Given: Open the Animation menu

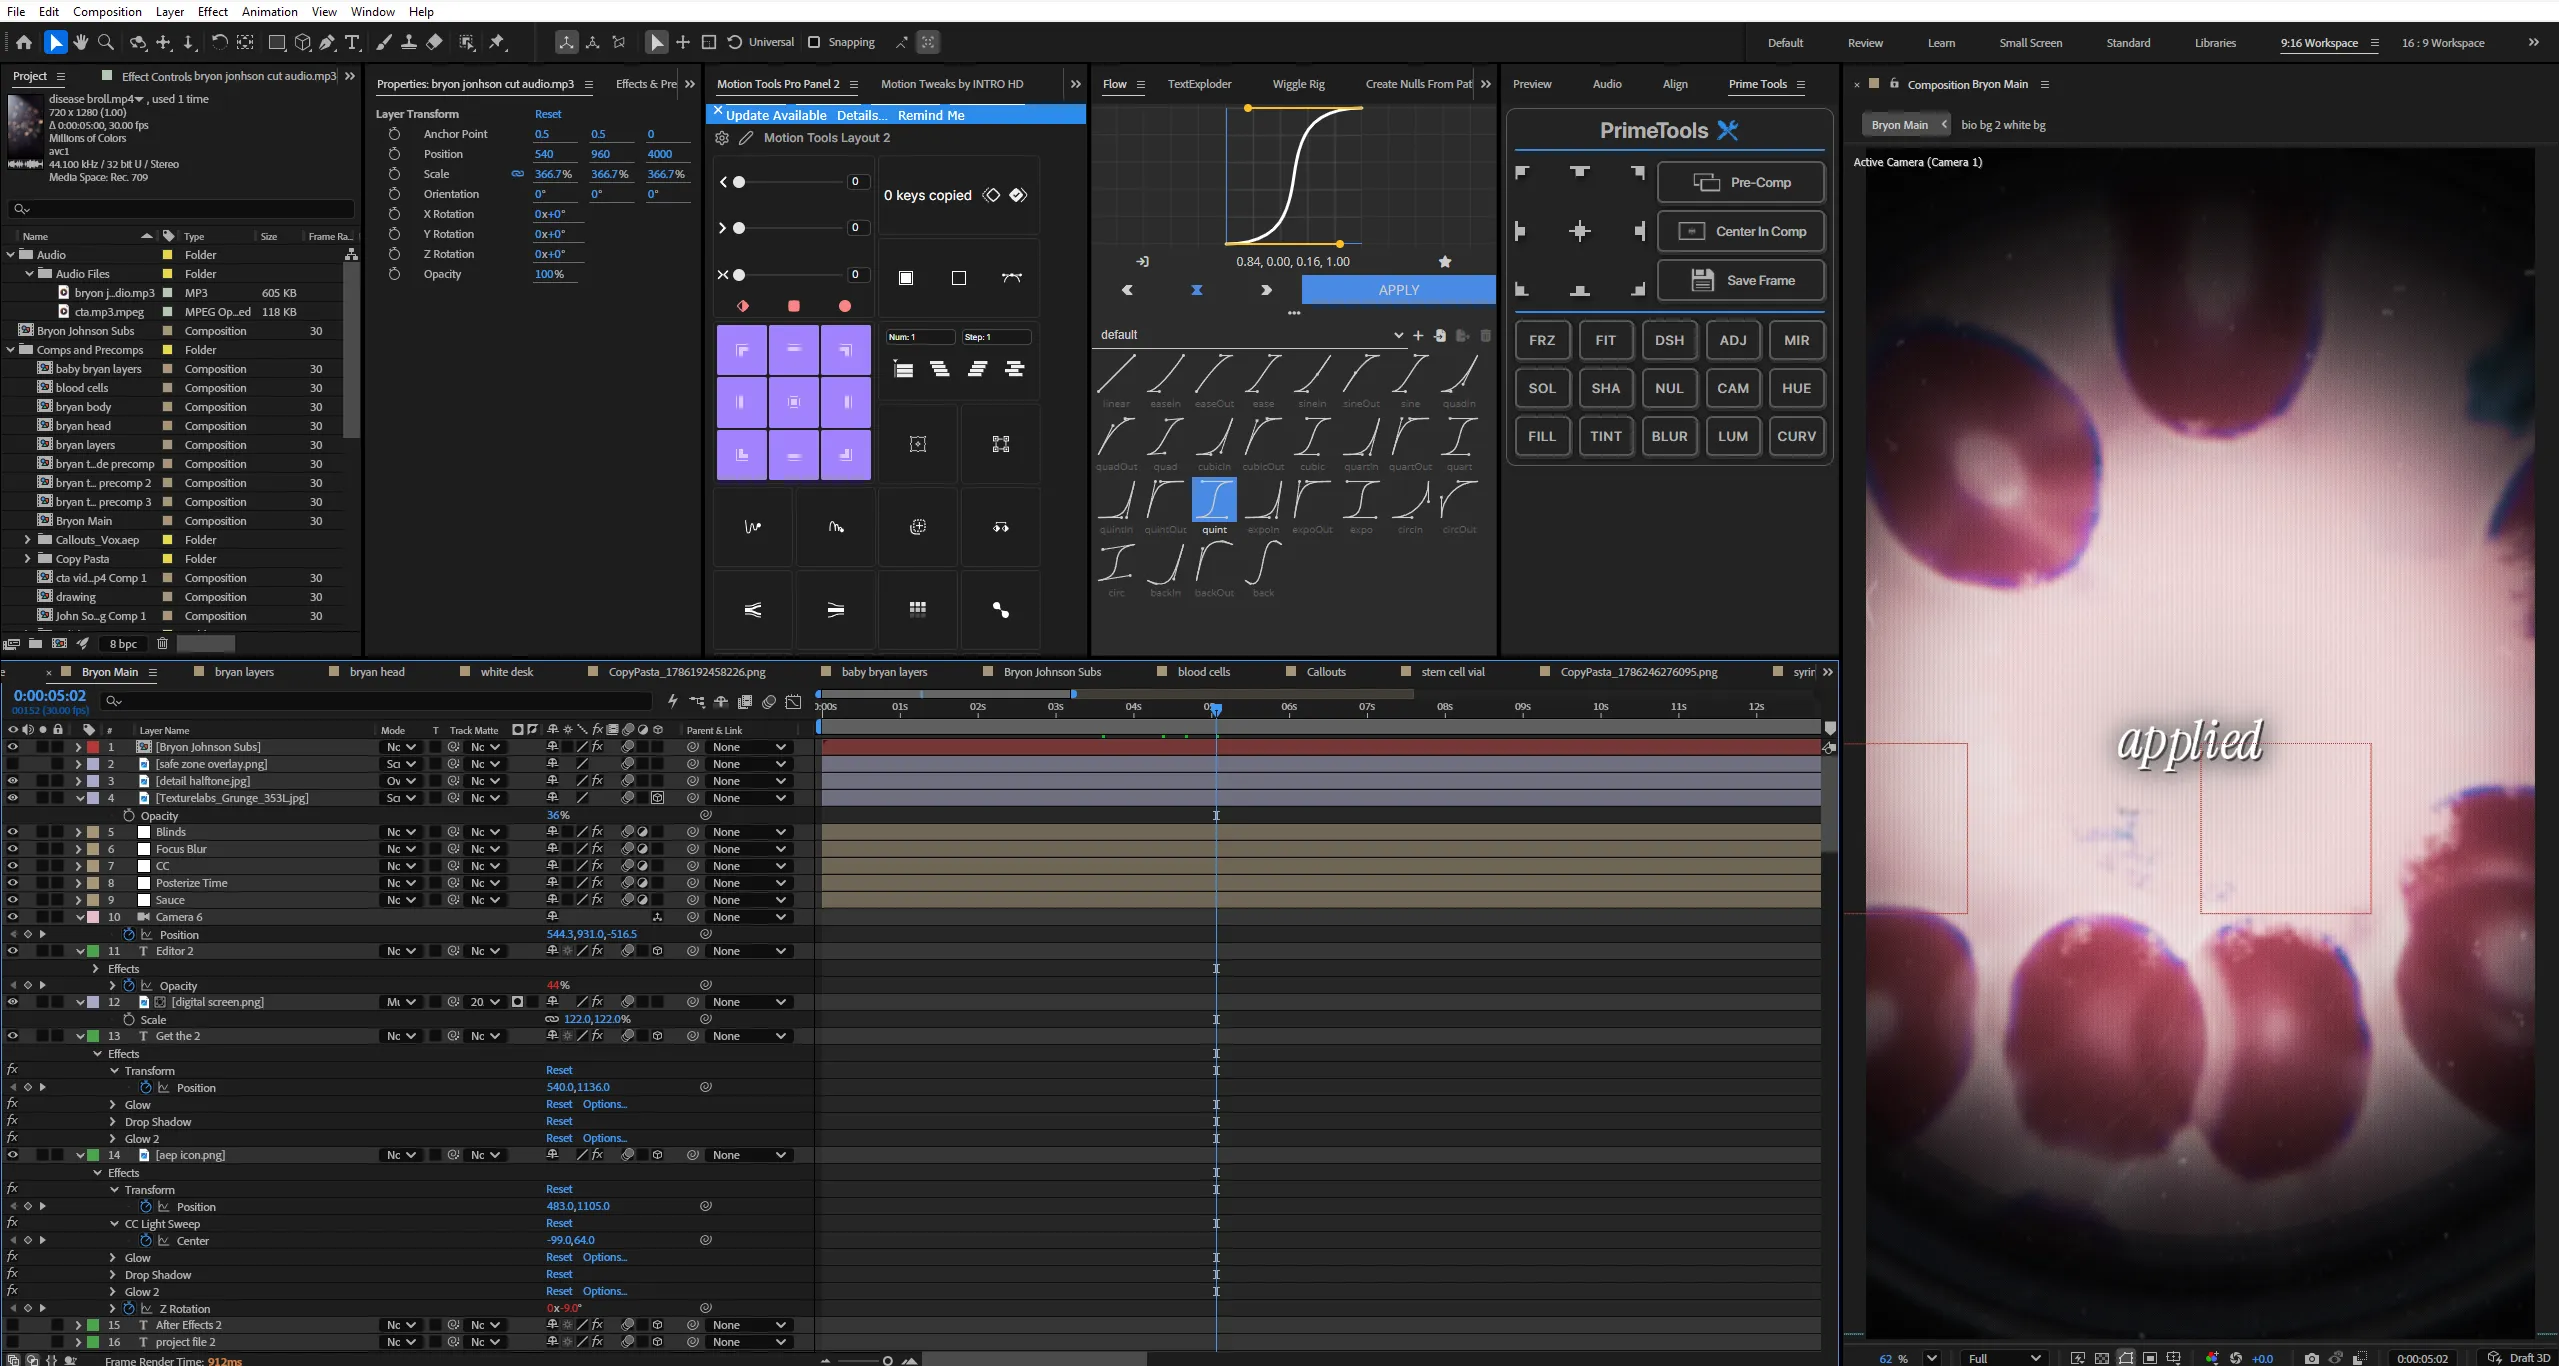Looking at the screenshot, I should point(270,11).
